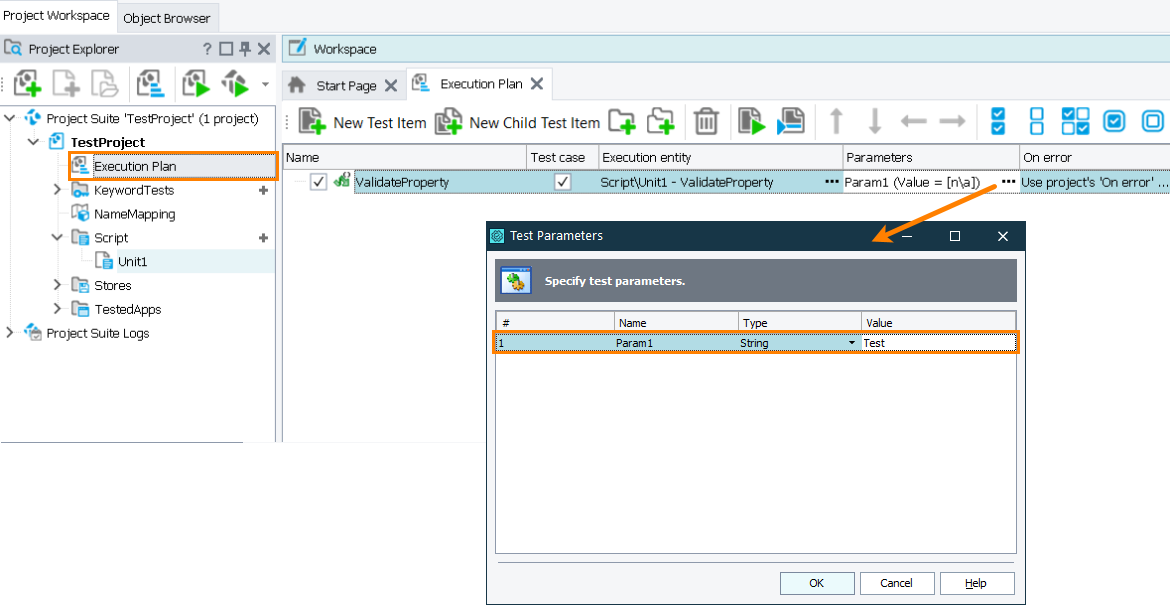This screenshot has width=1170, height=605.
Task: Move the test item up
Action: [836, 121]
